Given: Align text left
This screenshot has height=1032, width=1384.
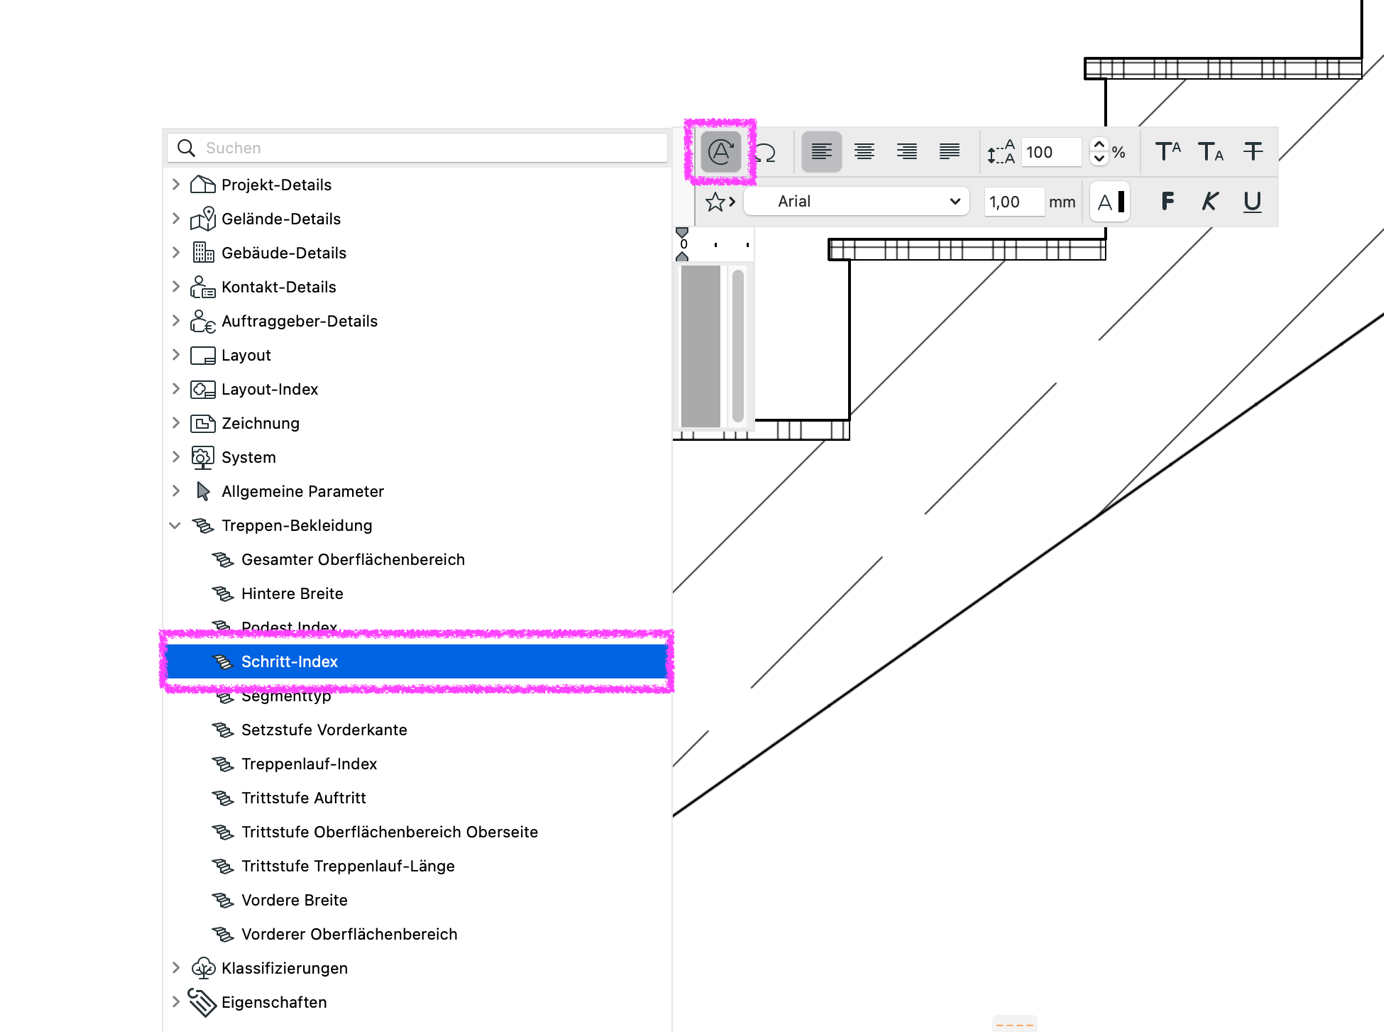Looking at the screenshot, I should (x=821, y=152).
